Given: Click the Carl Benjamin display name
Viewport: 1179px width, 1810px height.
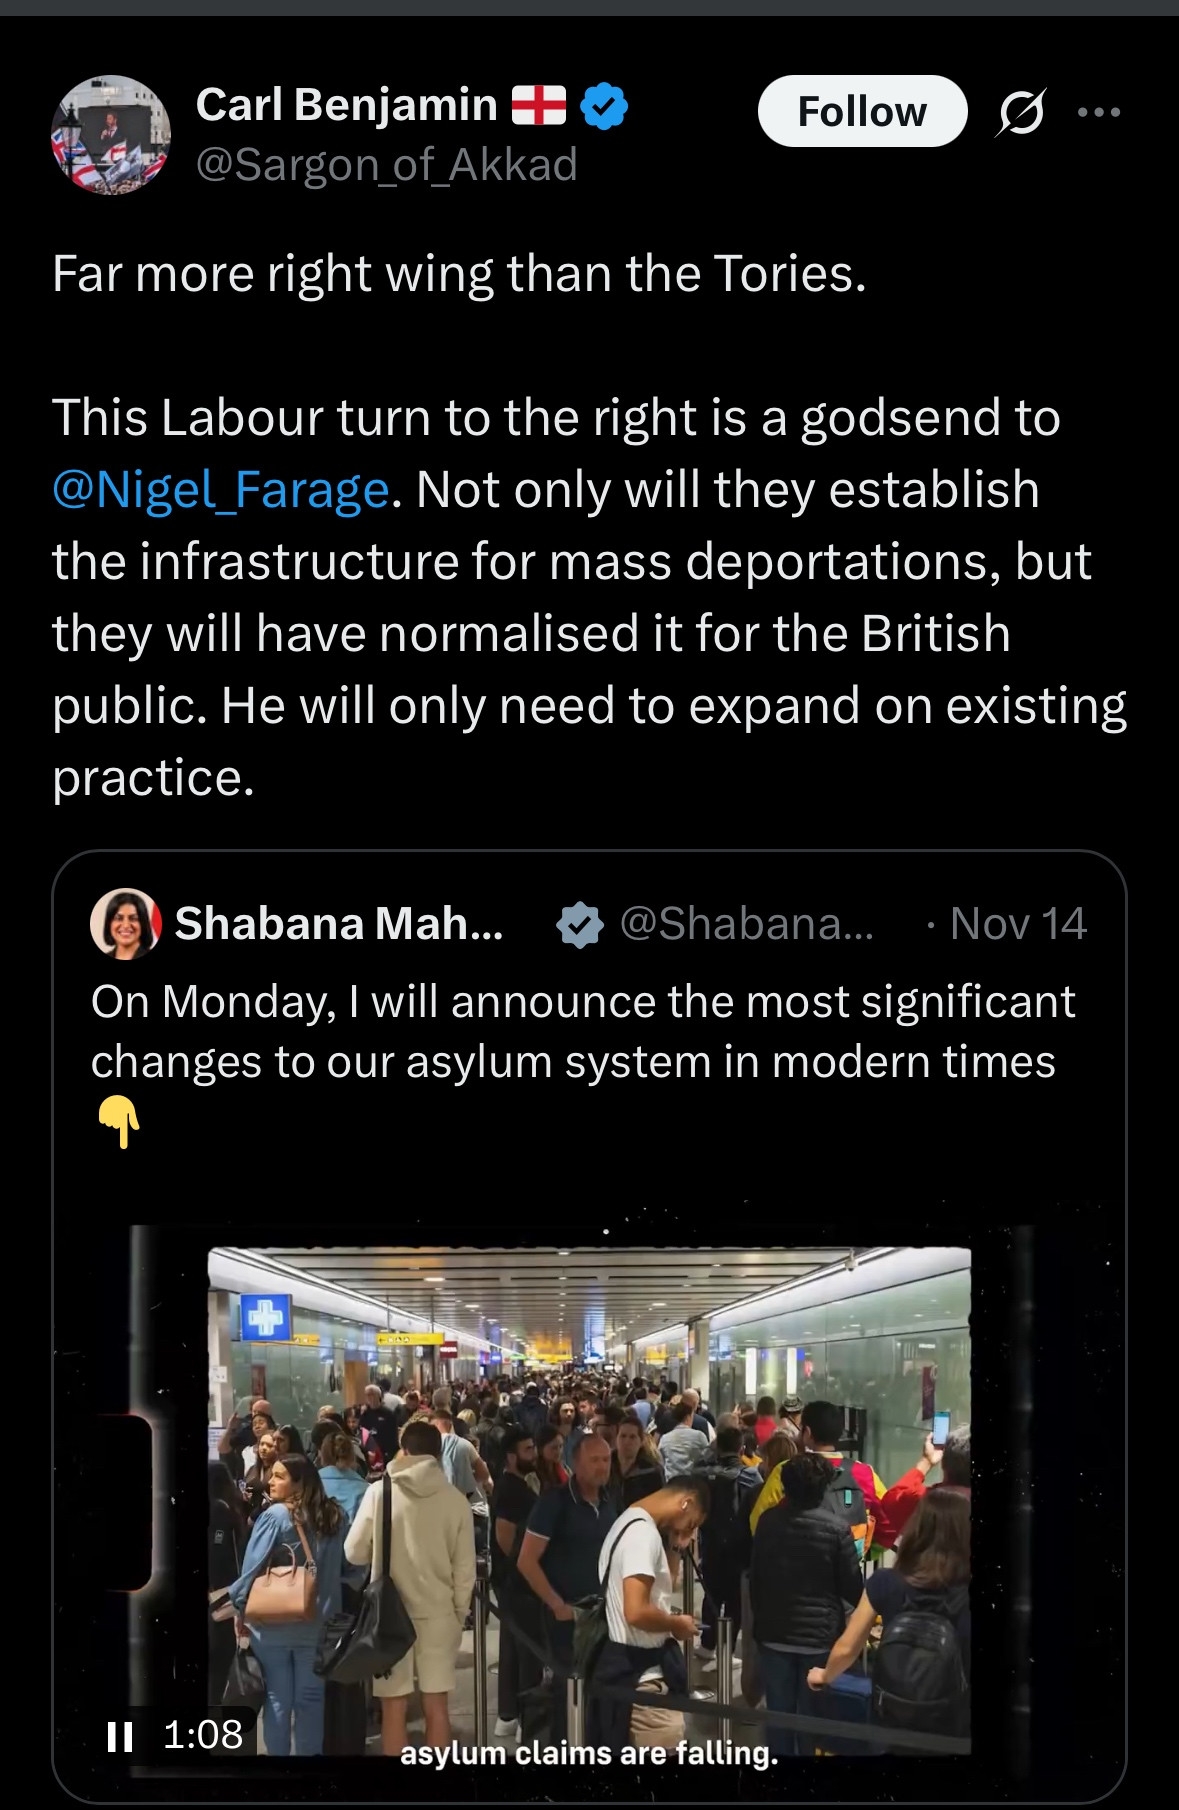Looking at the screenshot, I should 346,105.
